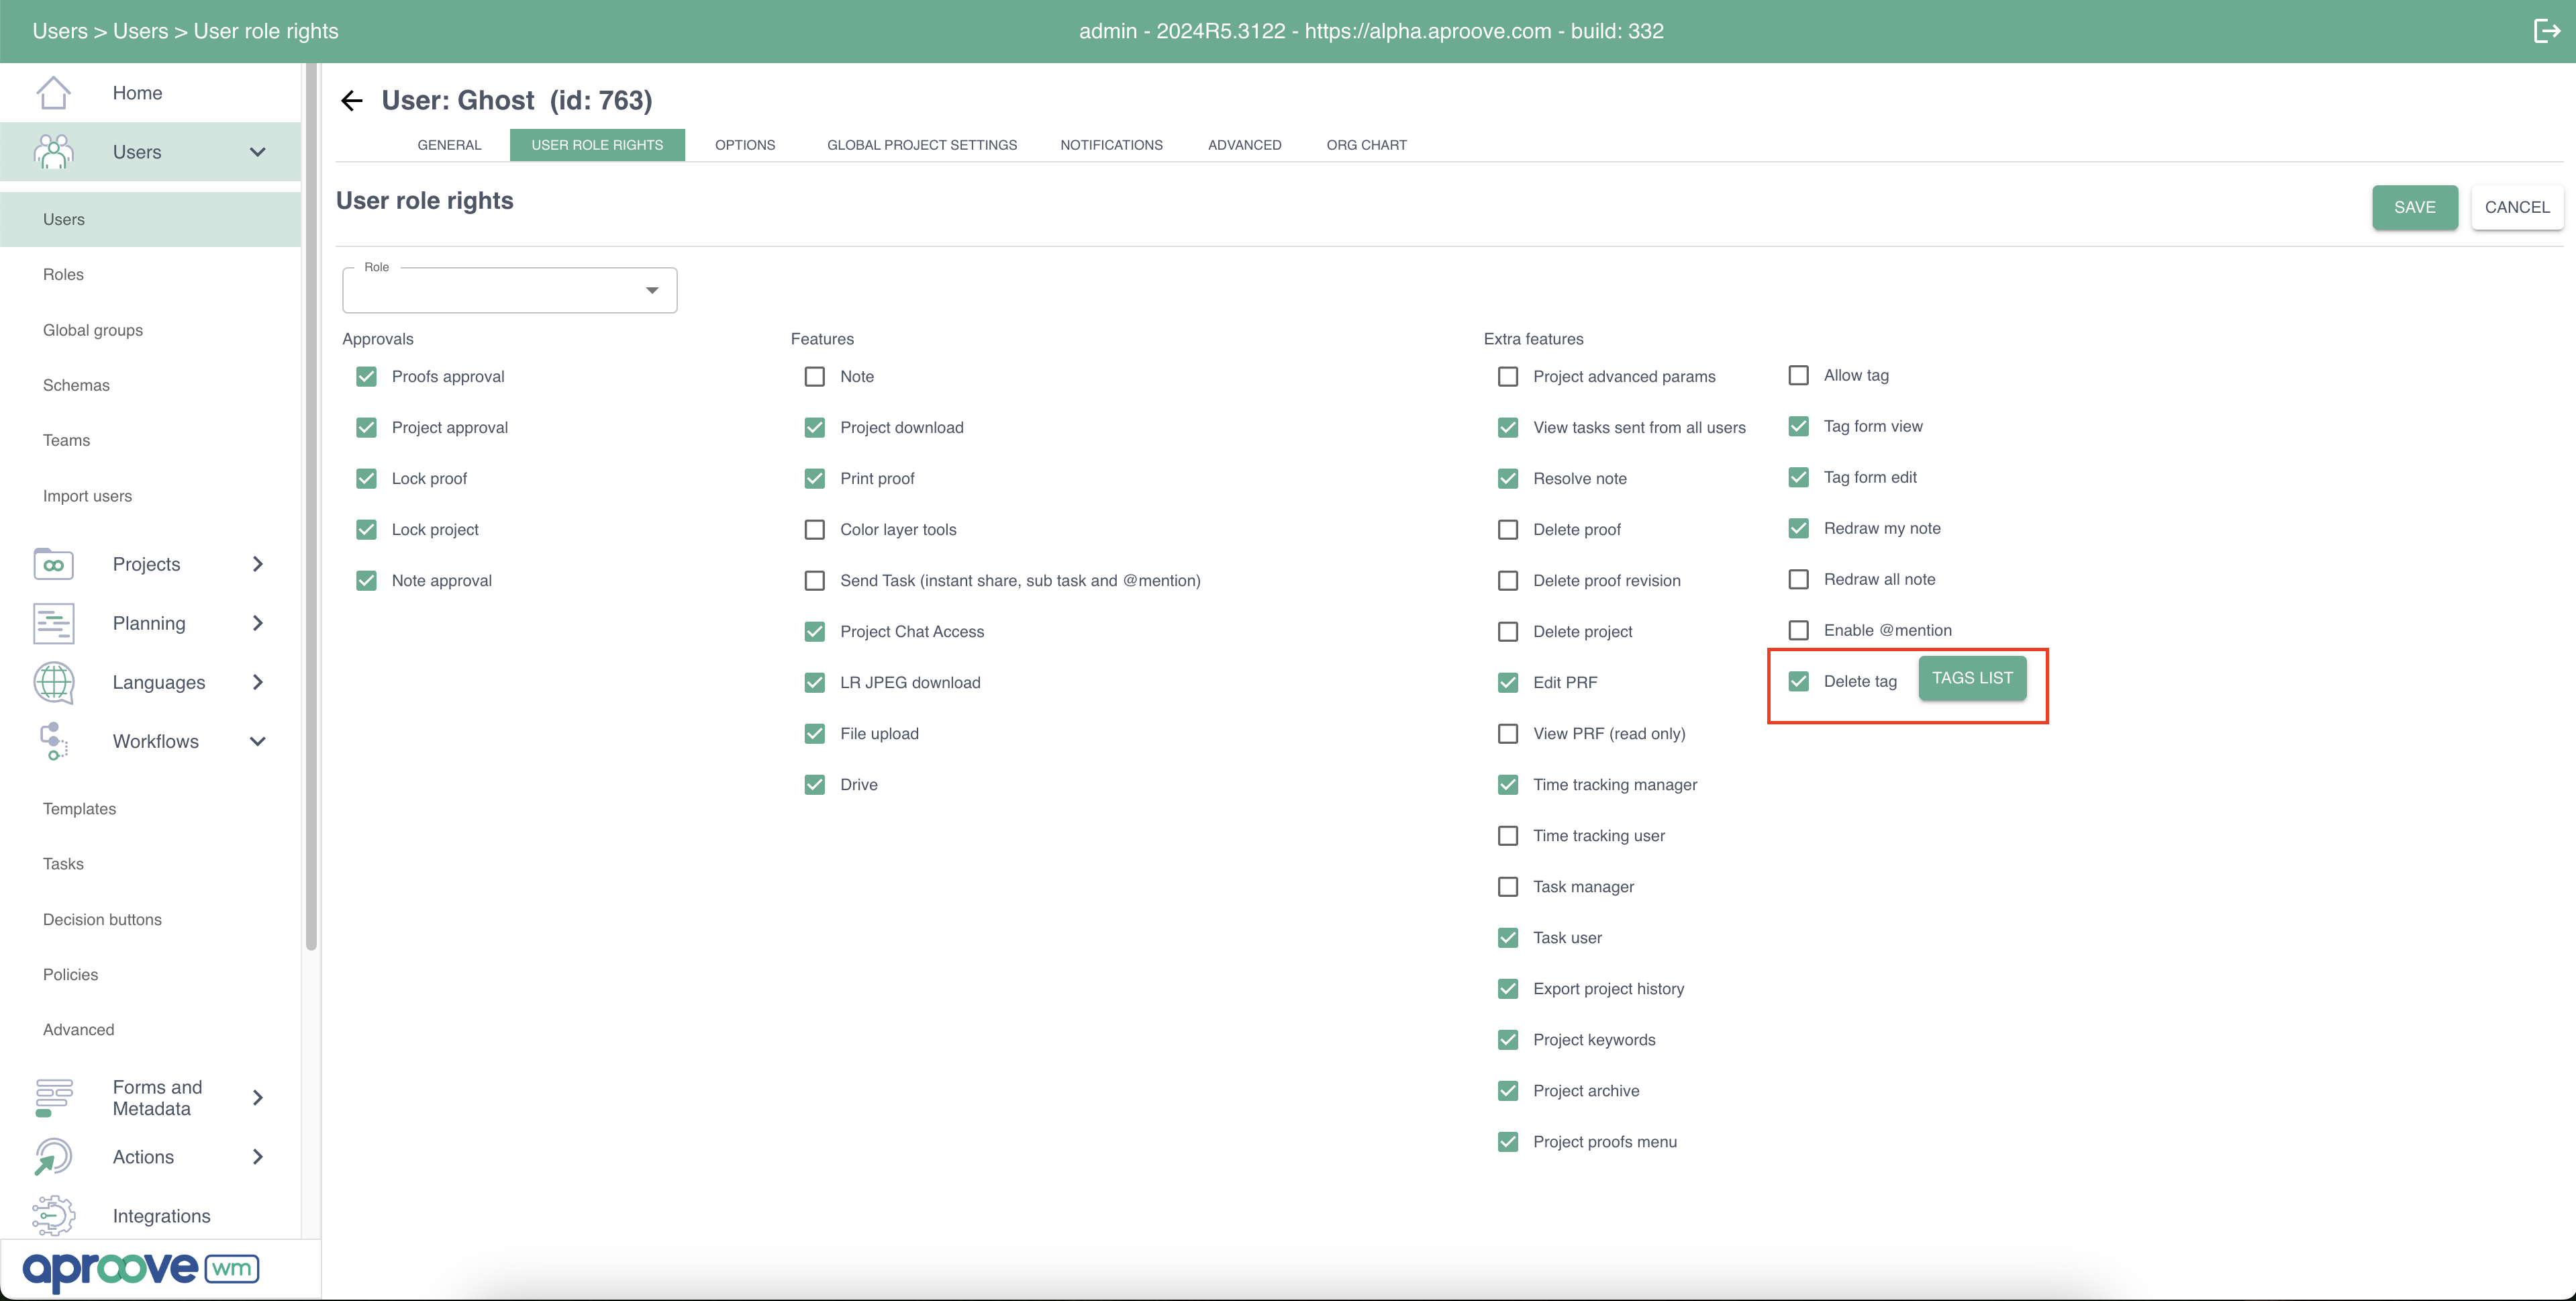Enable the Enable @mention checkbox
The width and height of the screenshot is (2576, 1301).
(x=1798, y=630)
